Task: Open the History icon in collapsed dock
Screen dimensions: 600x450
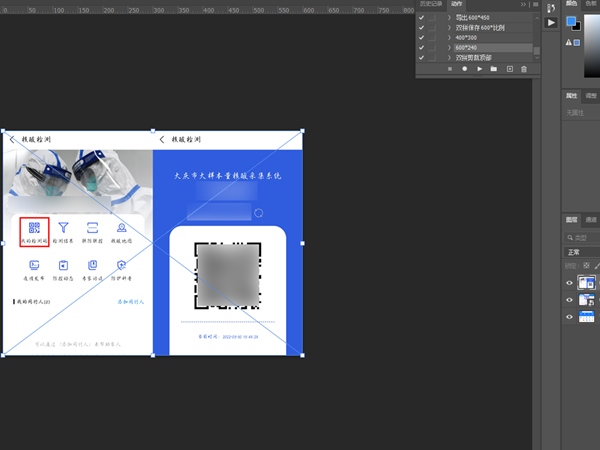Action: (x=551, y=8)
